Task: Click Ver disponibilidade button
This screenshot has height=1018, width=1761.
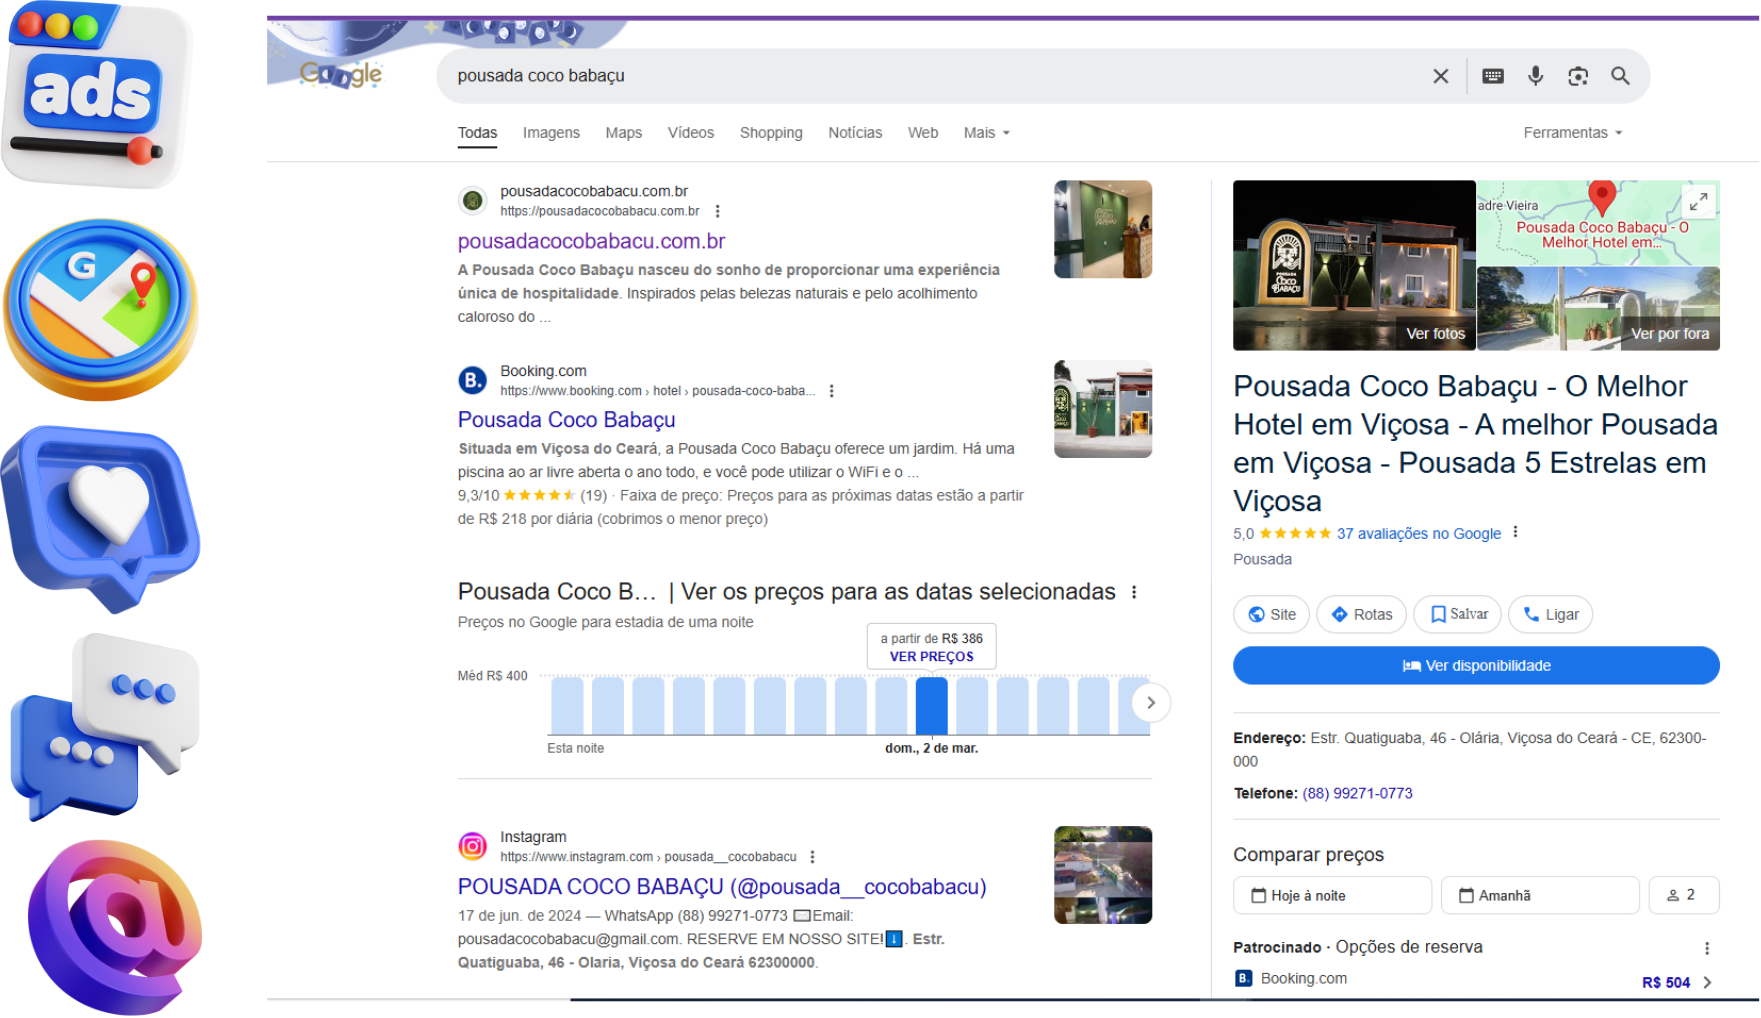Action: (1476, 665)
